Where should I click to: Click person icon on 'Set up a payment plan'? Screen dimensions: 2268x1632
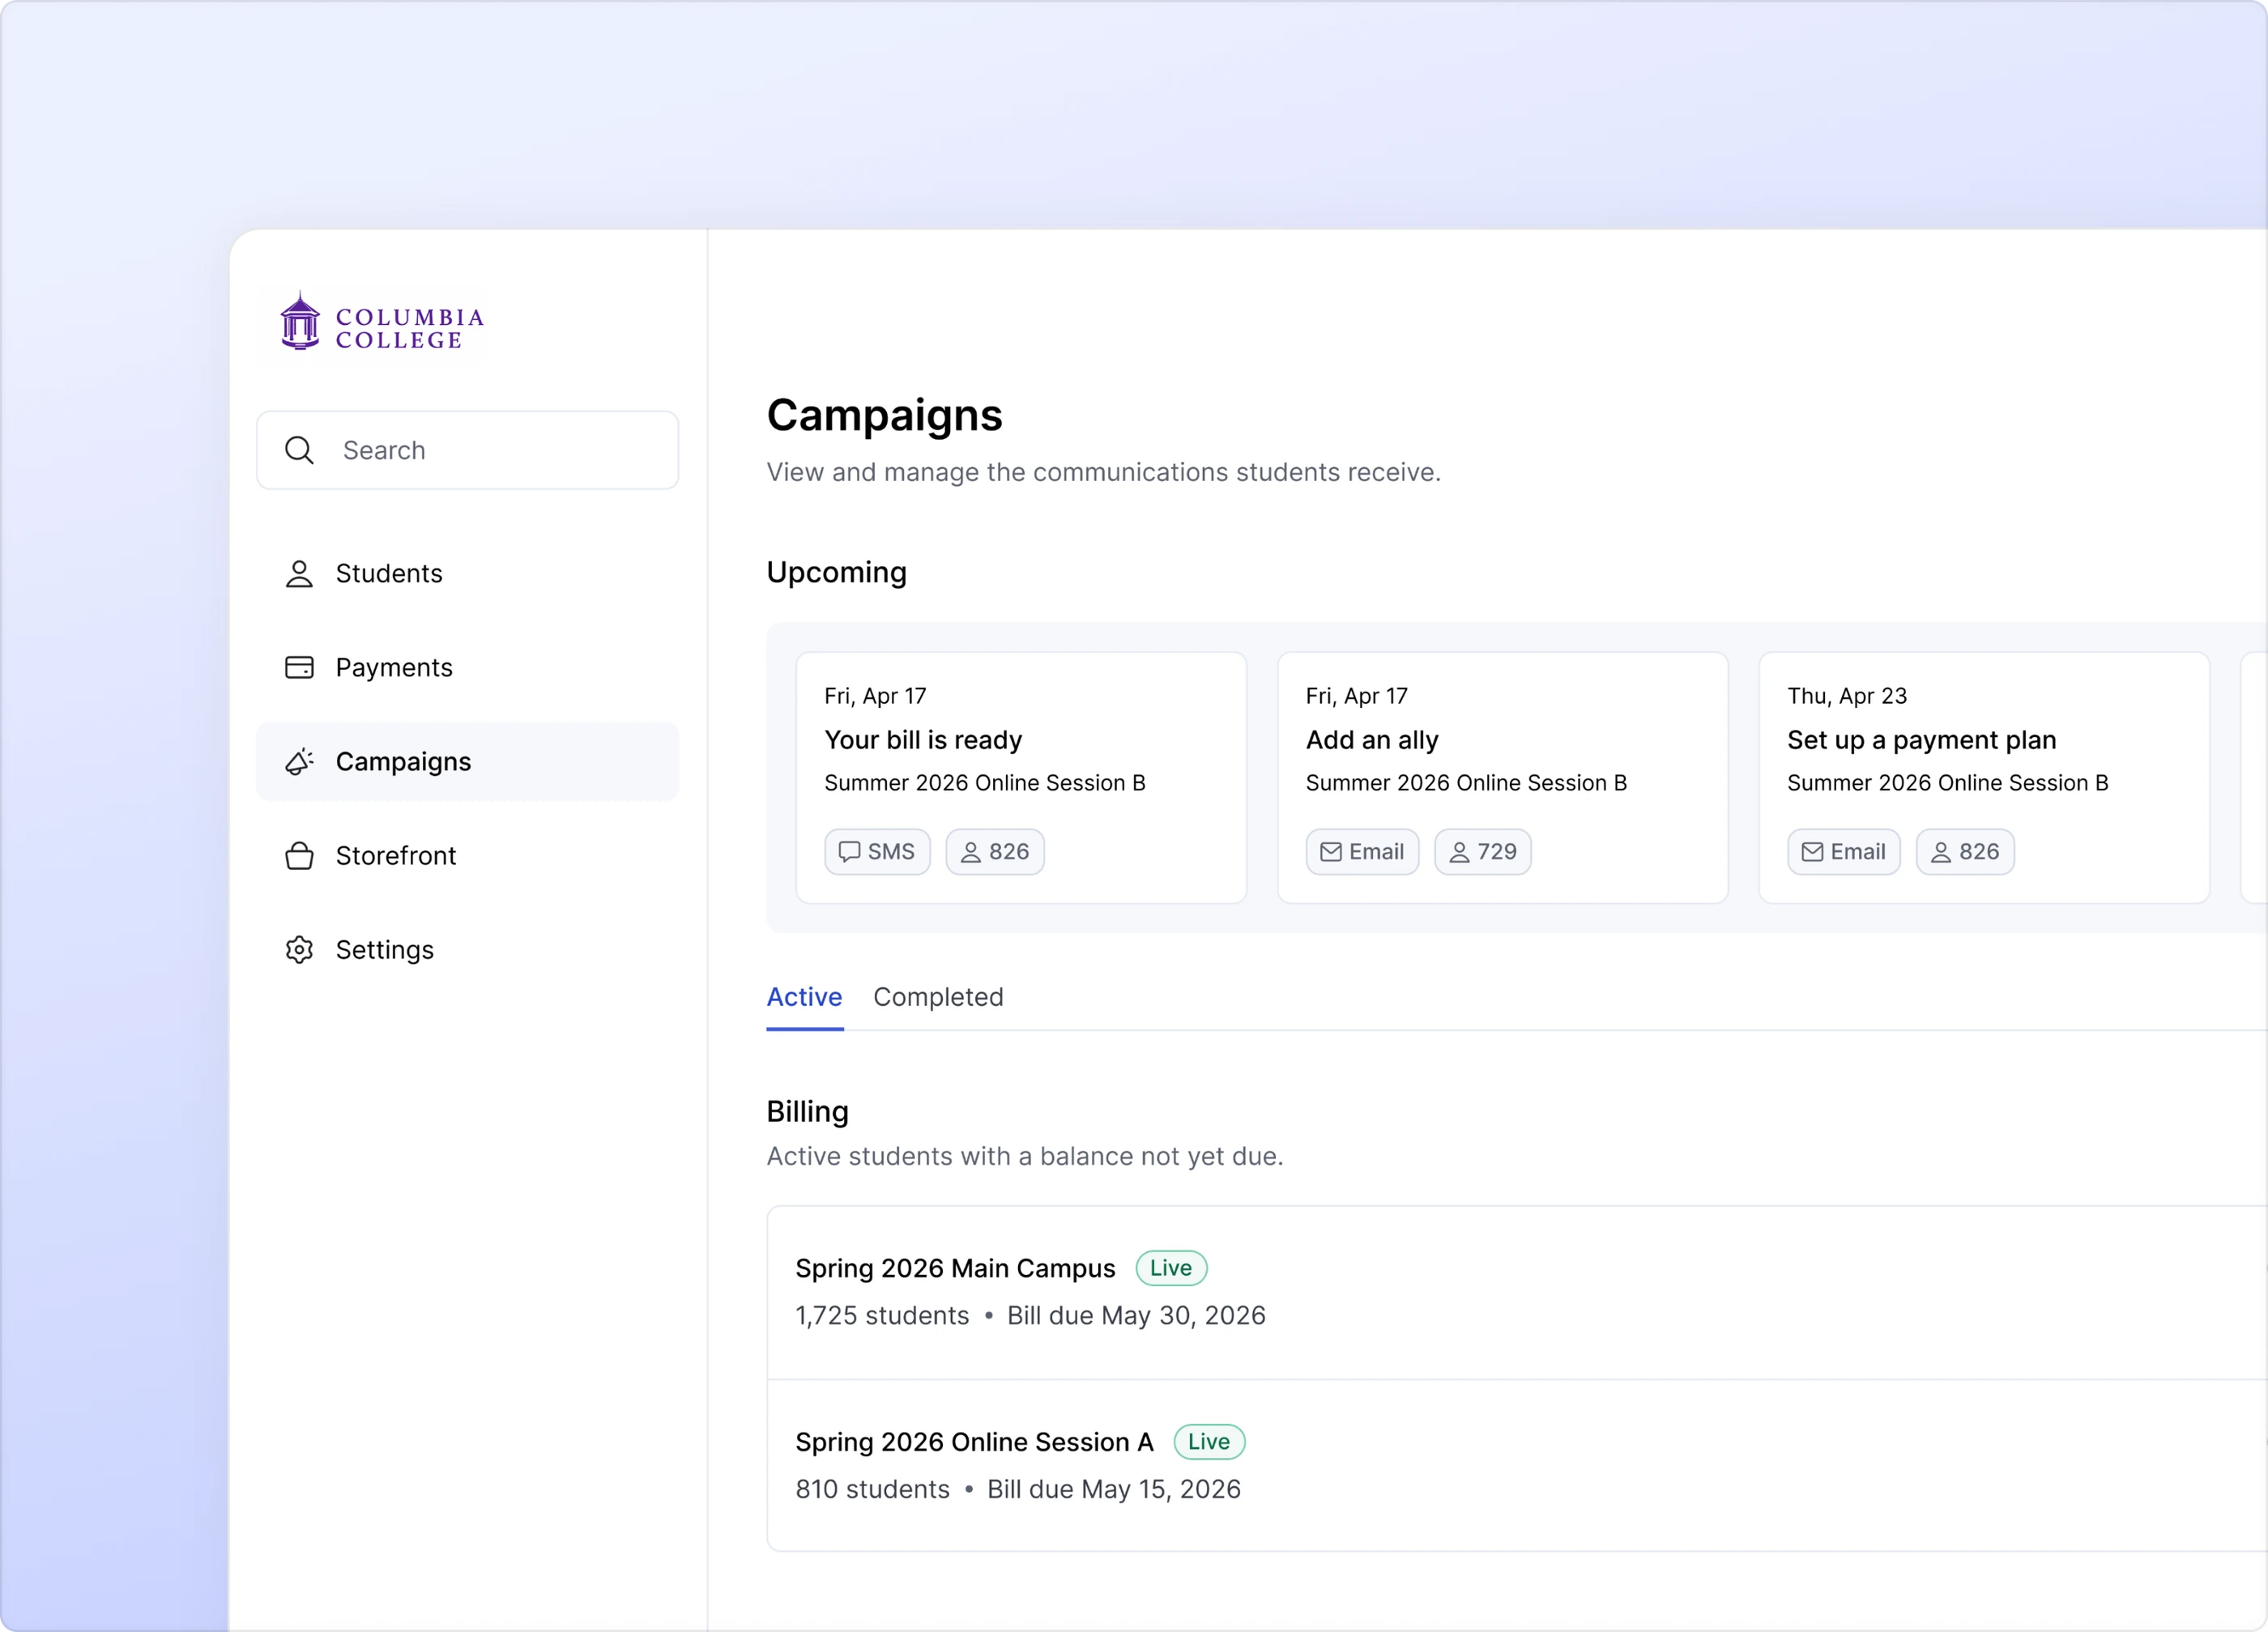[1941, 852]
